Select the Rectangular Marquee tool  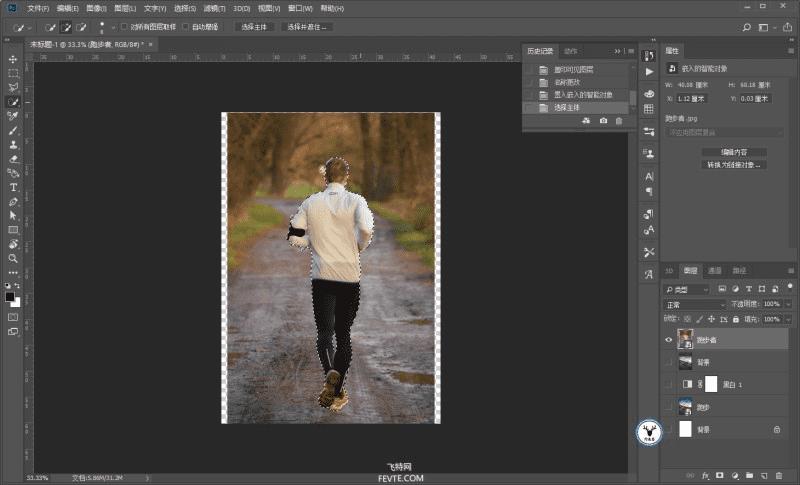tap(13, 73)
